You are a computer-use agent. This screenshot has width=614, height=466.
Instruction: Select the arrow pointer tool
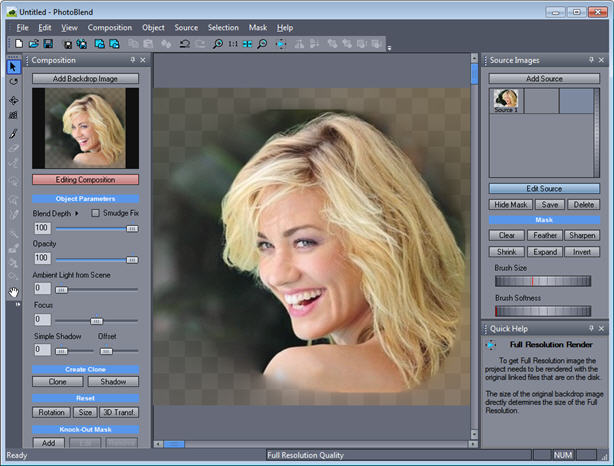(13, 67)
